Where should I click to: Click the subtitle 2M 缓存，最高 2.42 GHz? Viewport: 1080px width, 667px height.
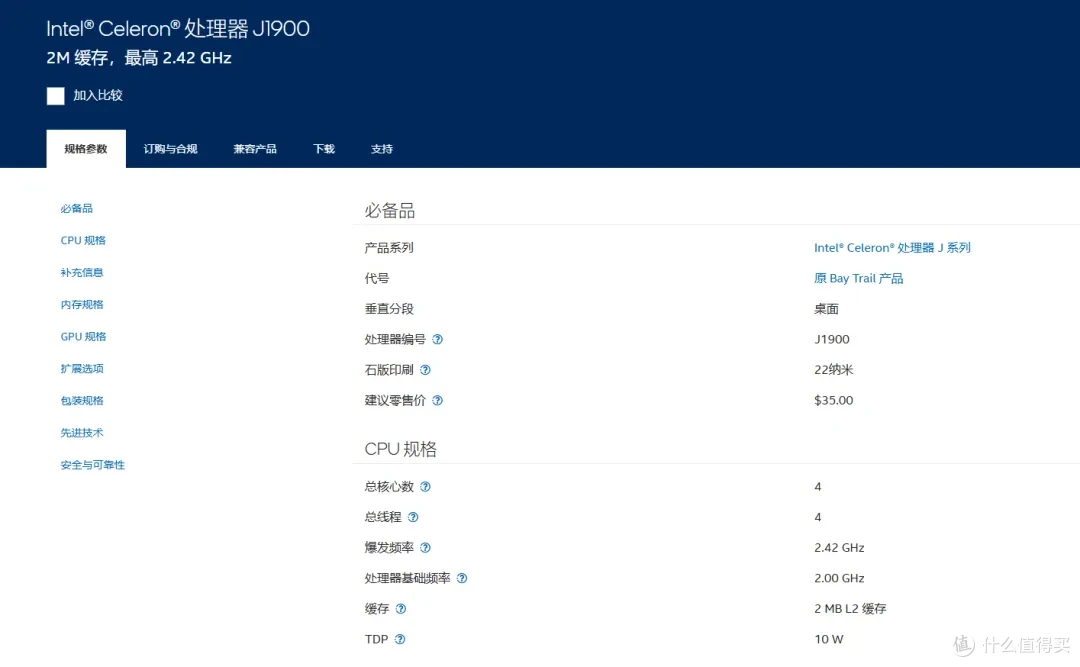tap(138, 58)
